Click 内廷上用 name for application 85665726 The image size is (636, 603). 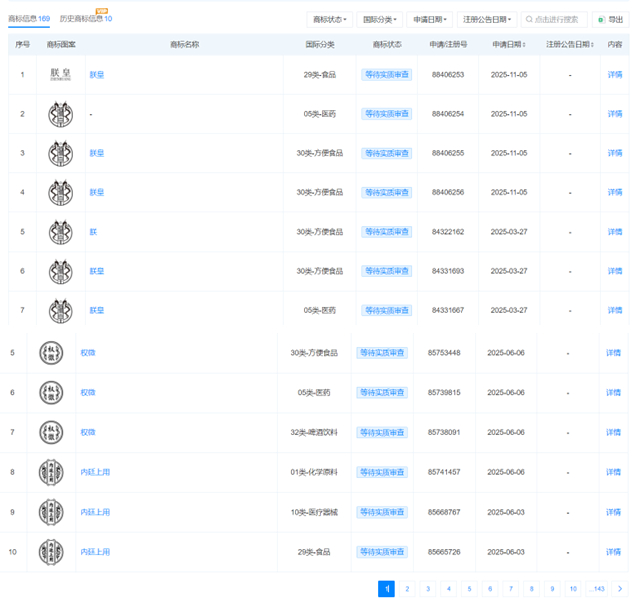click(95, 552)
